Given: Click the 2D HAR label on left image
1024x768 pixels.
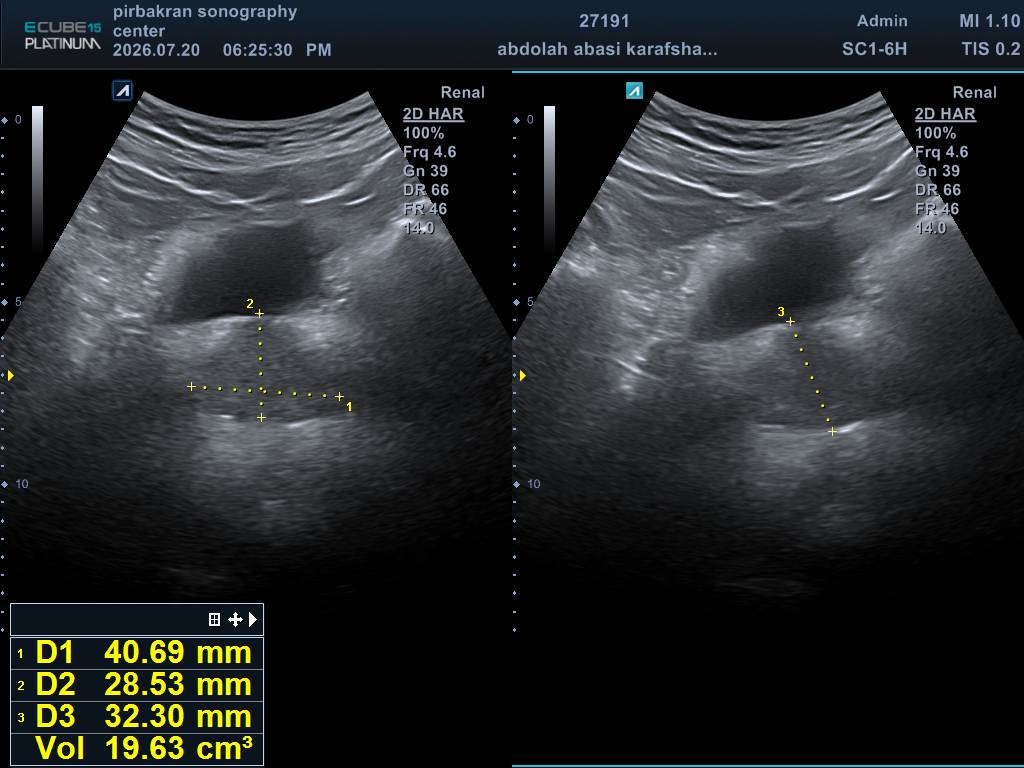Looking at the screenshot, I should click(x=433, y=114).
